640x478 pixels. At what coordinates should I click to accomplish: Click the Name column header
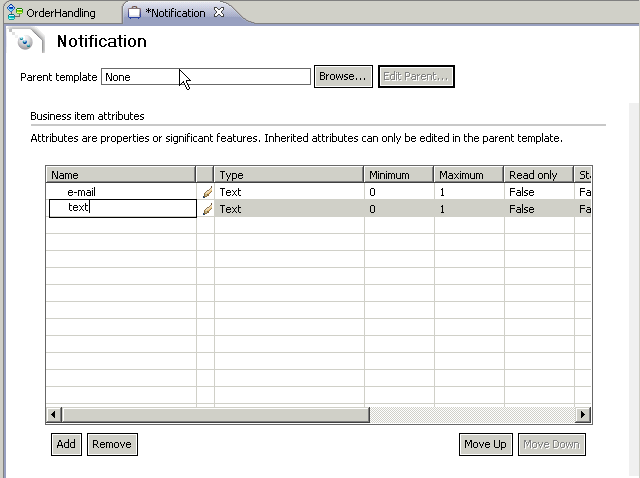(x=120, y=175)
